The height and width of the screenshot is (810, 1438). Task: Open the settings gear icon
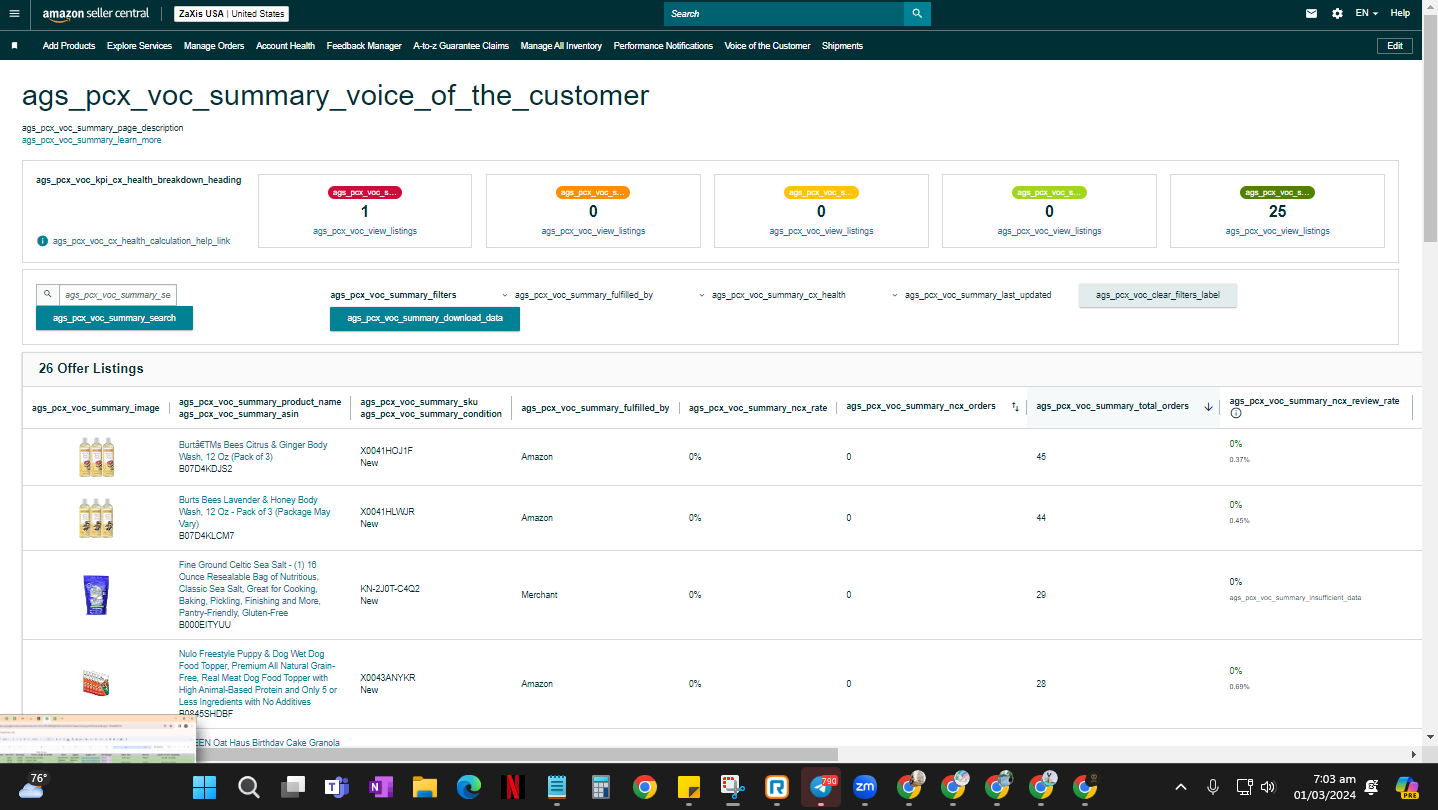click(1337, 14)
